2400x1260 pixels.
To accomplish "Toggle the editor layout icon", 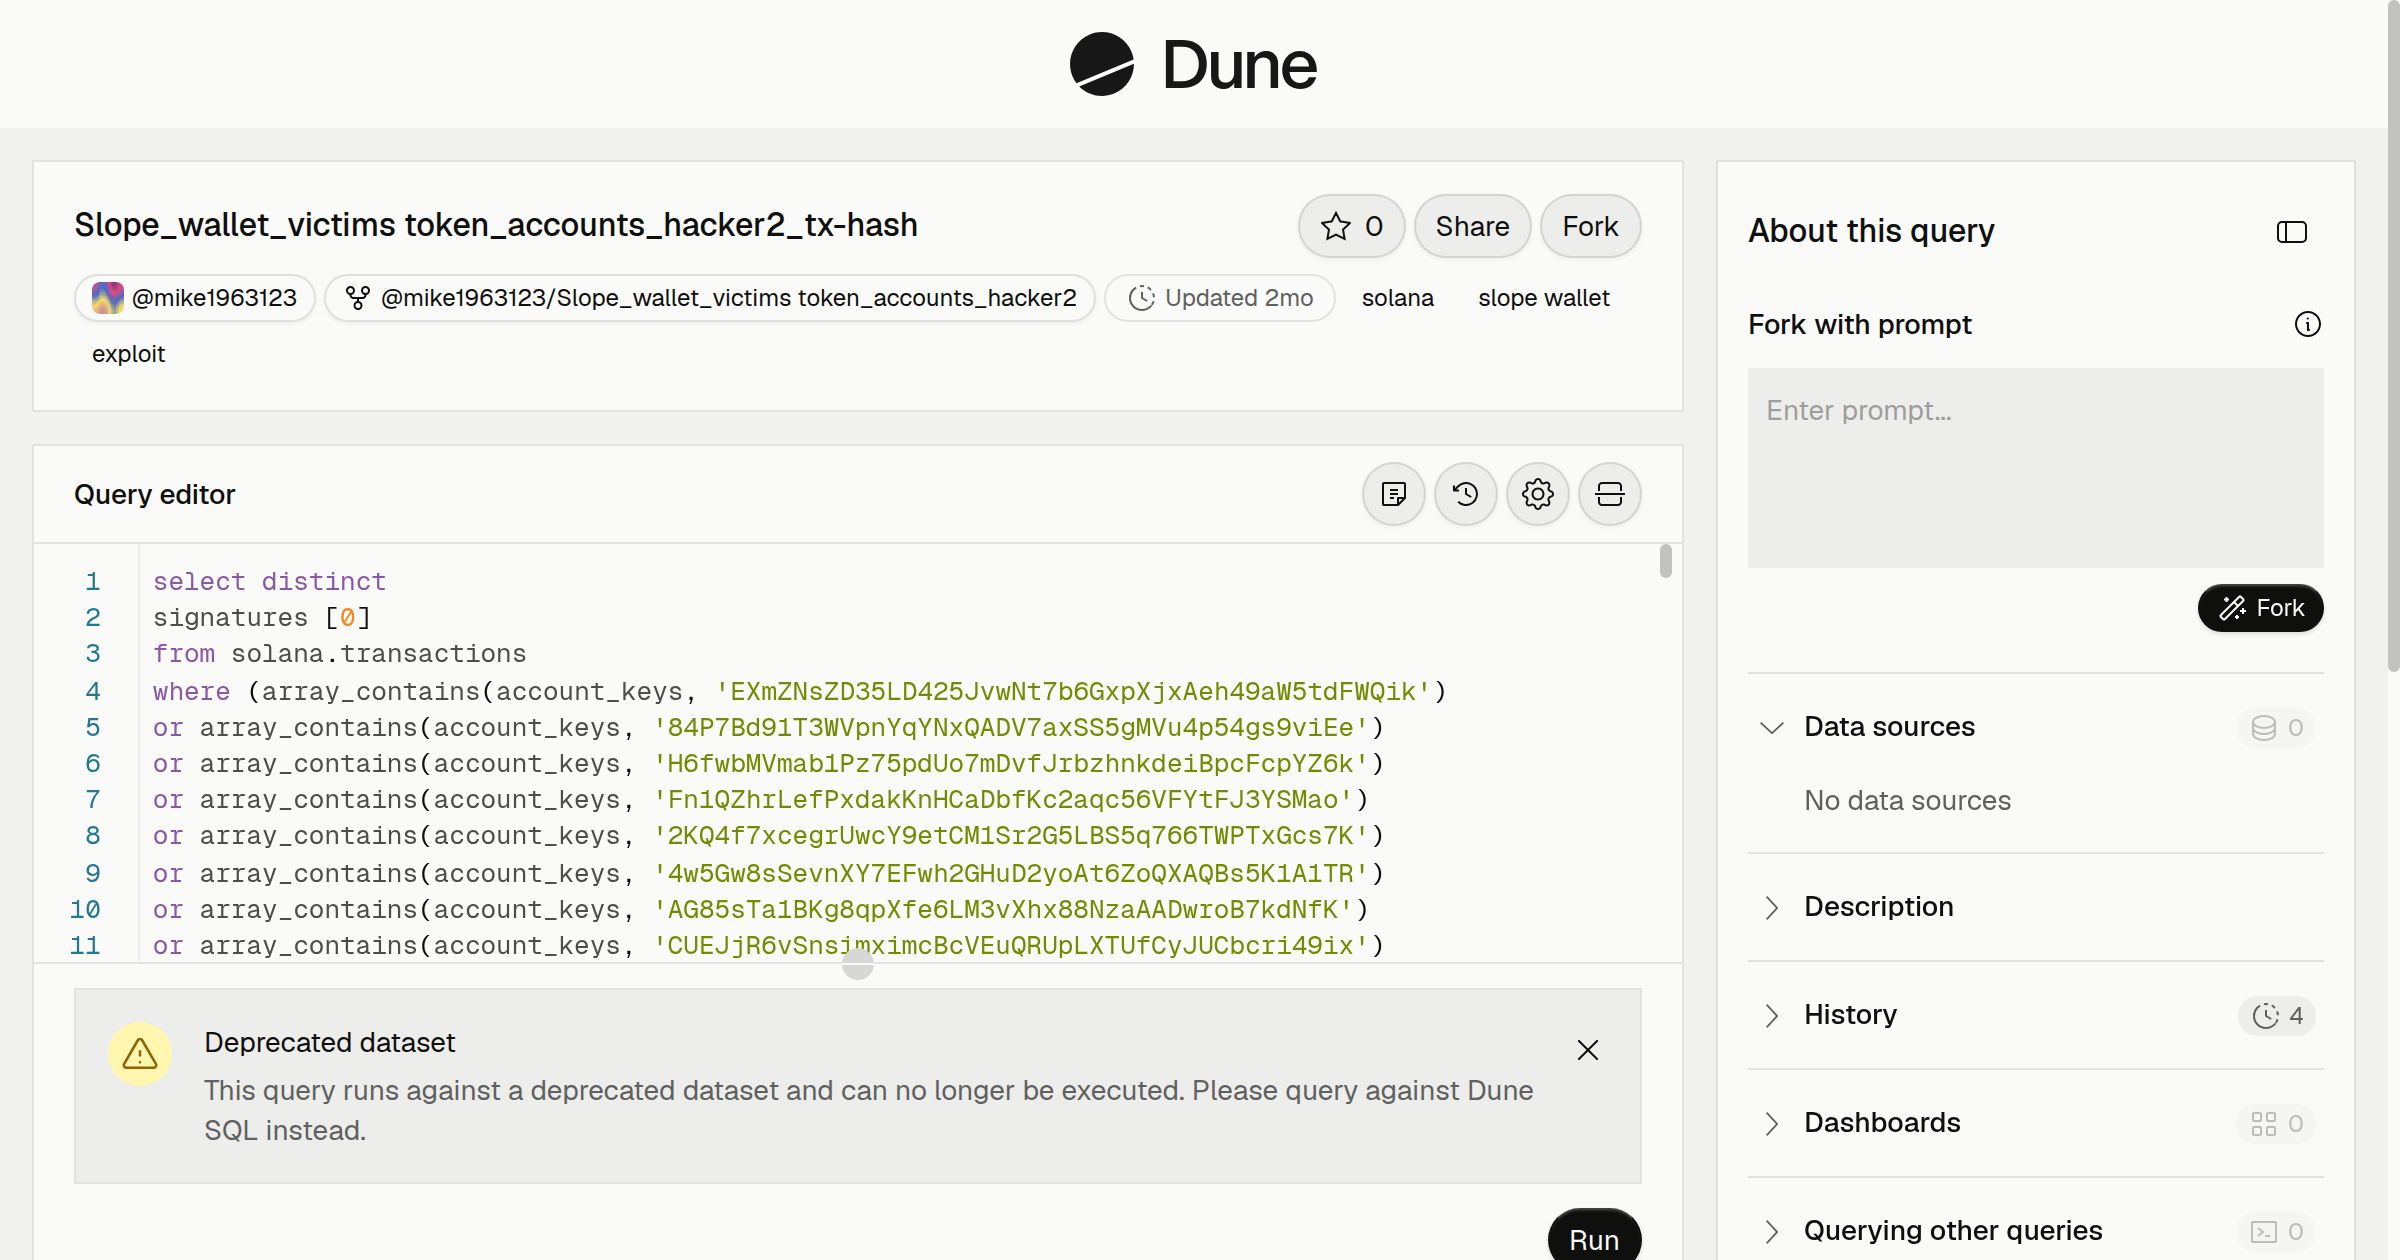I will [x=1609, y=494].
